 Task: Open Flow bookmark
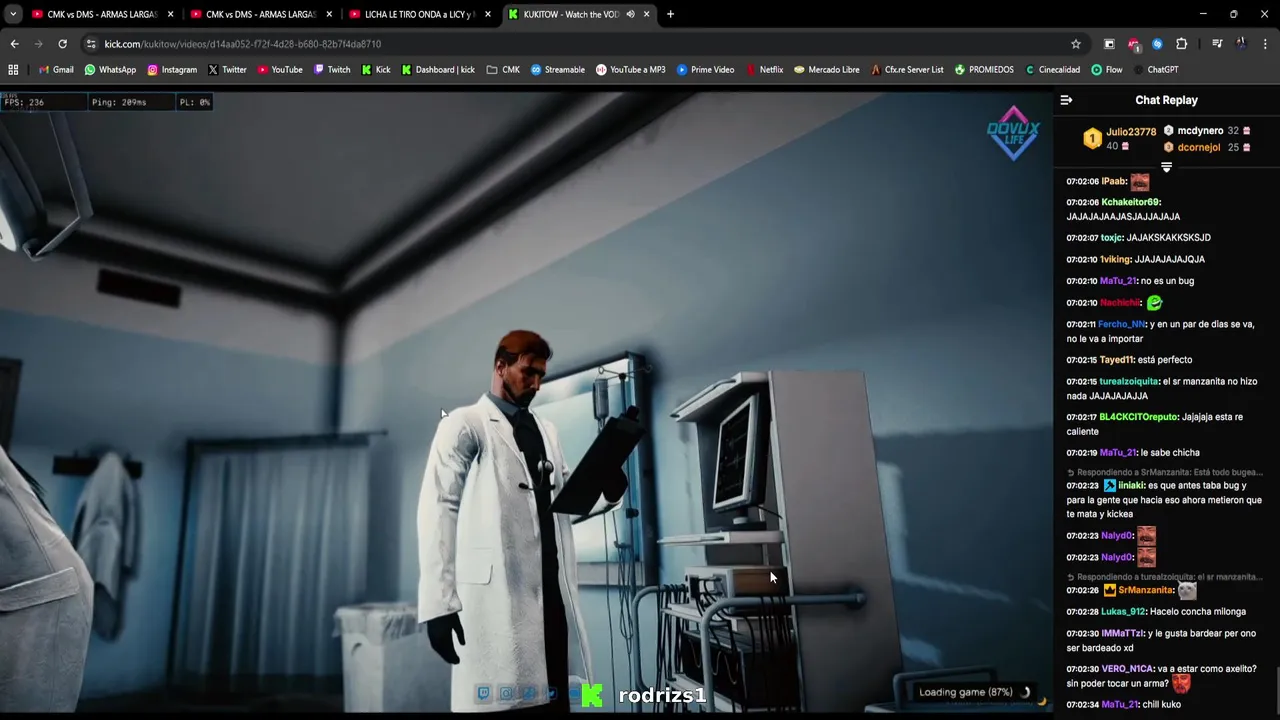pos(1107,70)
